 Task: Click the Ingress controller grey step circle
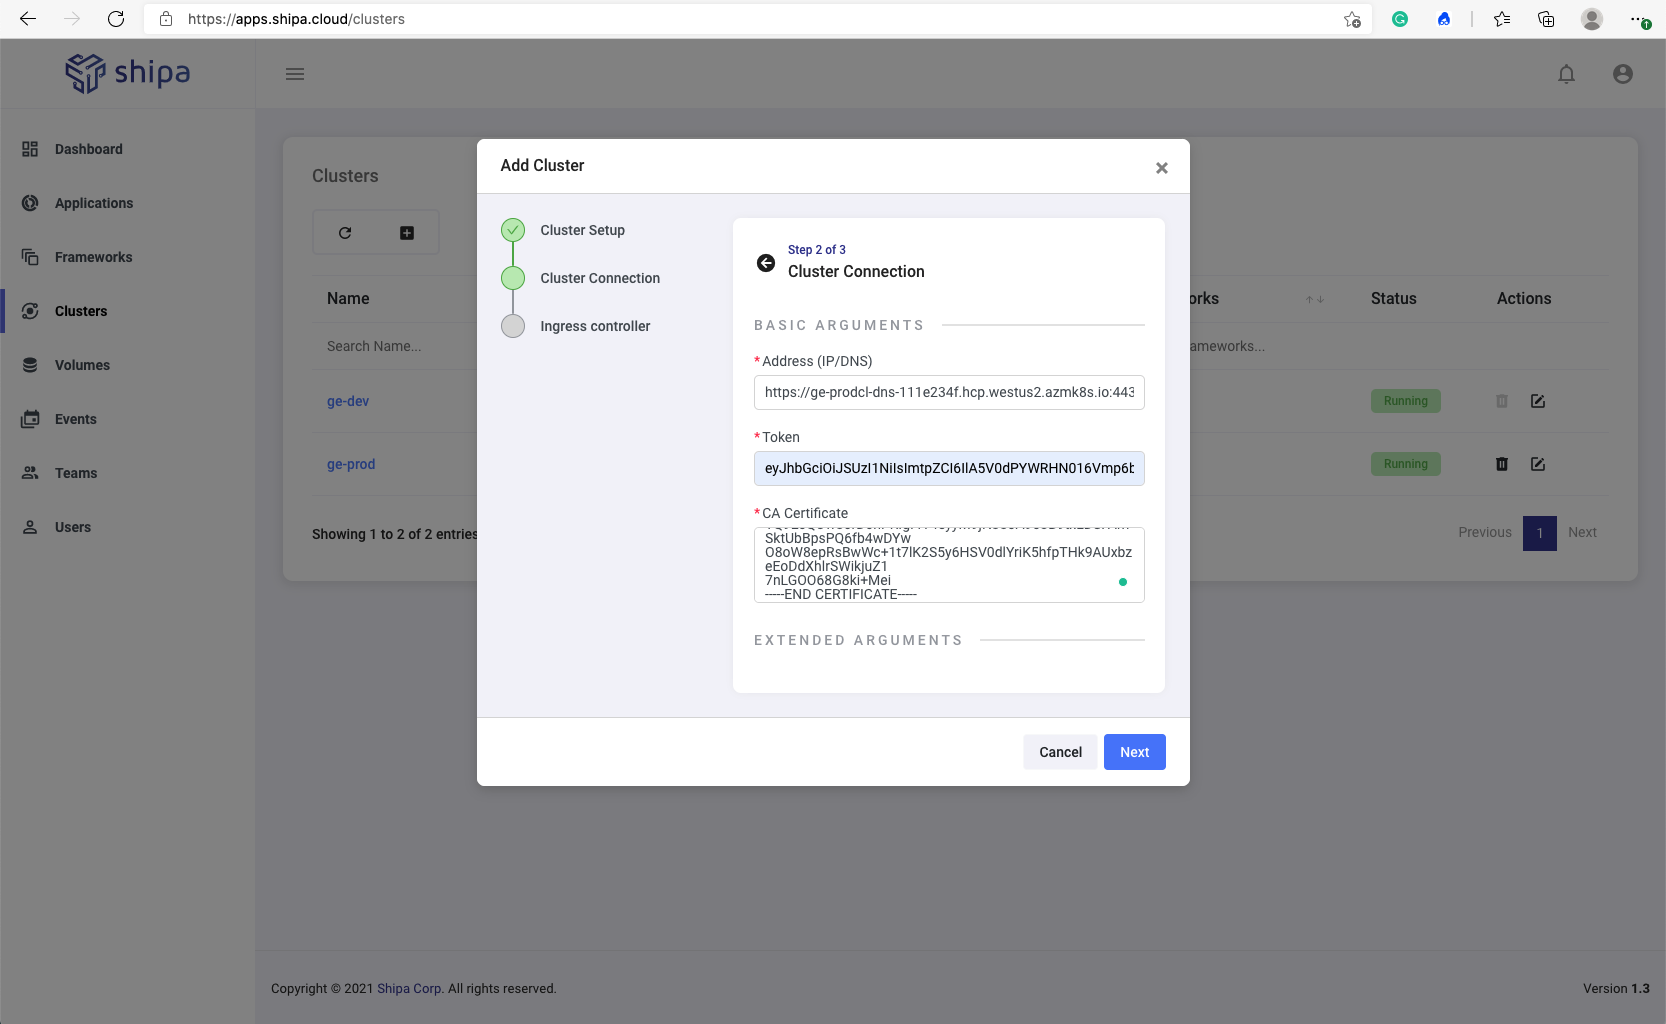(x=513, y=326)
